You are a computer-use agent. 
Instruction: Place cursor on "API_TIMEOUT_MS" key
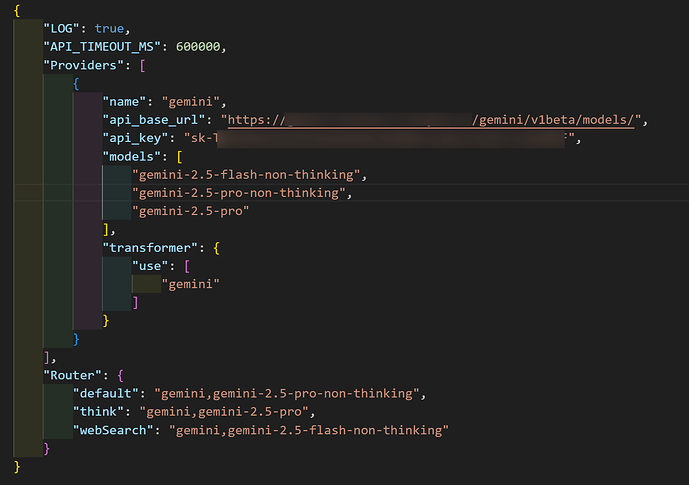pyautogui.click(x=102, y=47)
